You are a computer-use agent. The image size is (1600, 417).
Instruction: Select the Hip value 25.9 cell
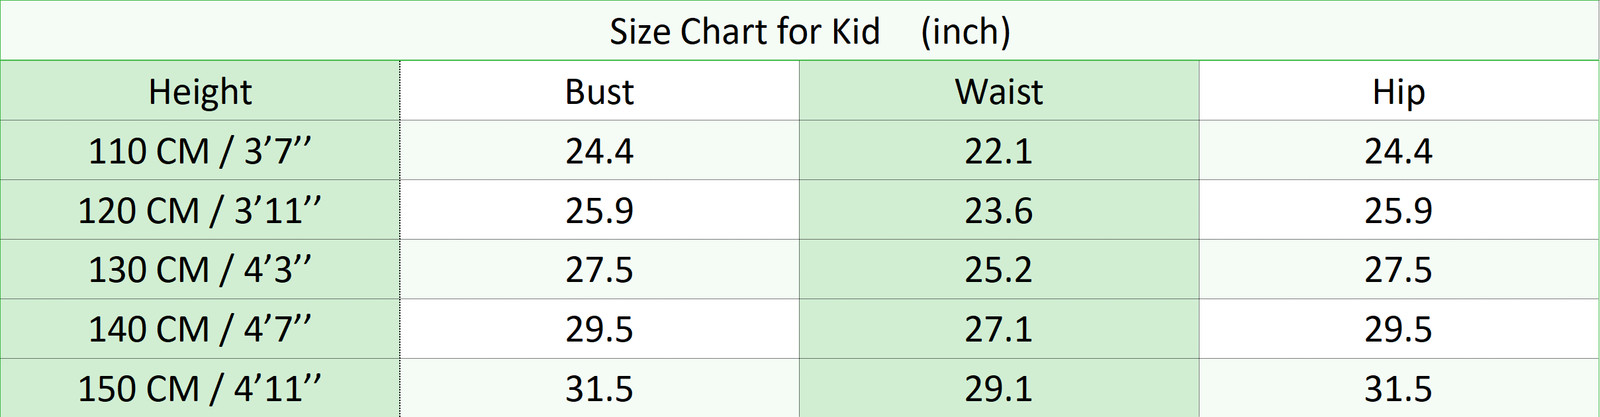click(x=1398, y=211)
